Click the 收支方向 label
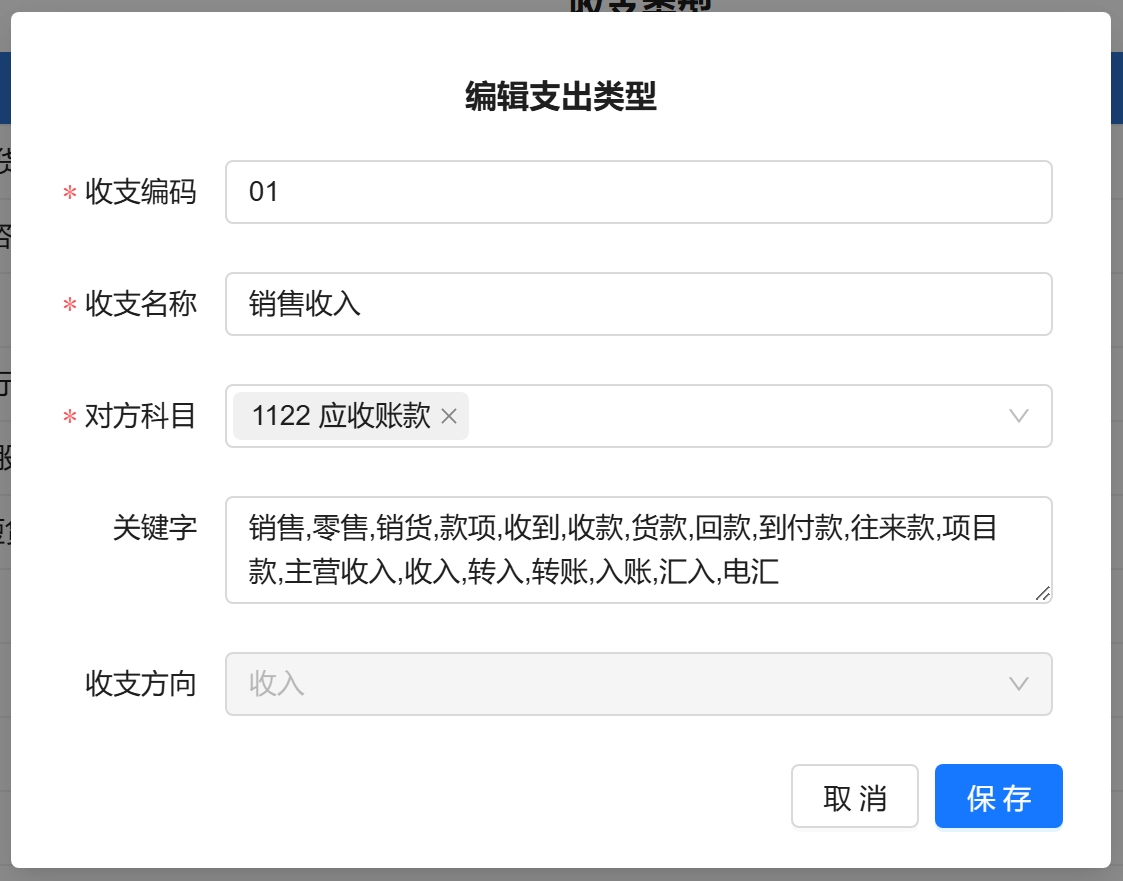The image size is (1123, 881). 140,684
